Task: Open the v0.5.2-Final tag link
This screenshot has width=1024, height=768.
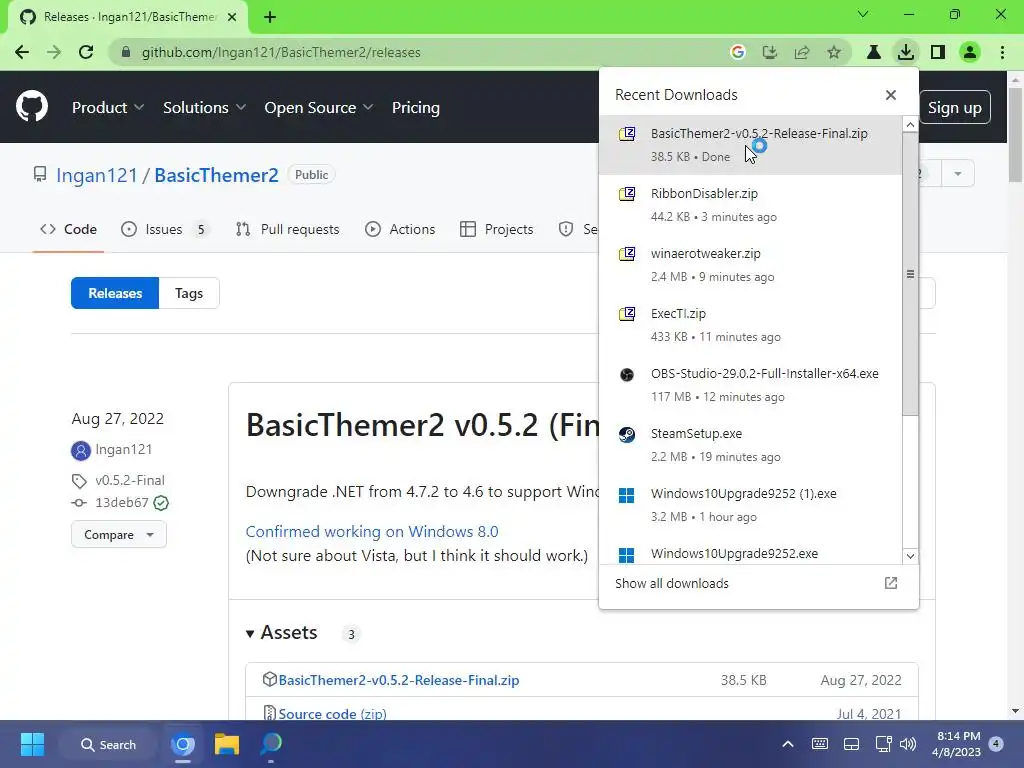Action: (130, 481)
